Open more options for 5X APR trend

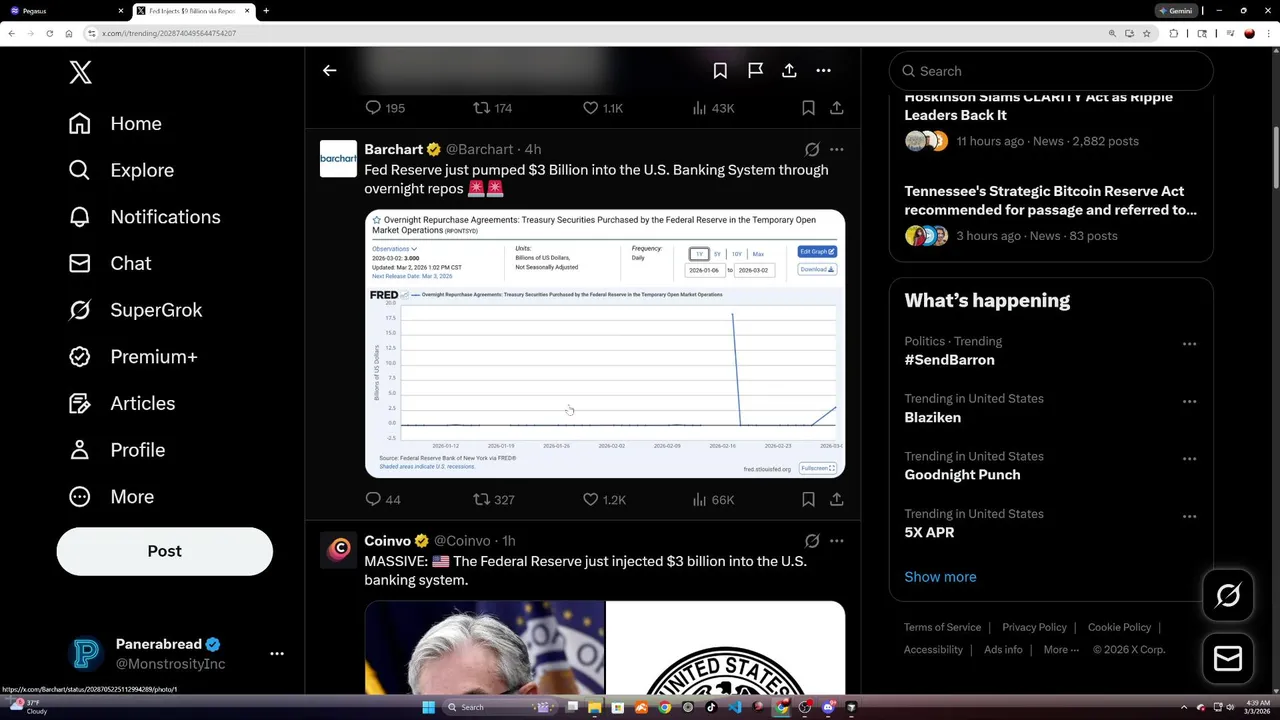(x=1189, y=517)
